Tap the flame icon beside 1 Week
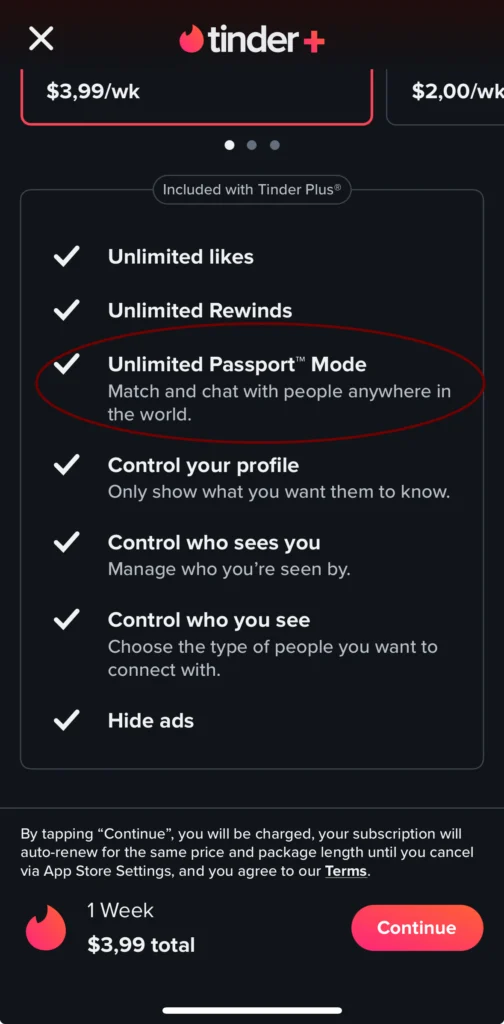The image size is (504, 1024). tap(46, 927)
